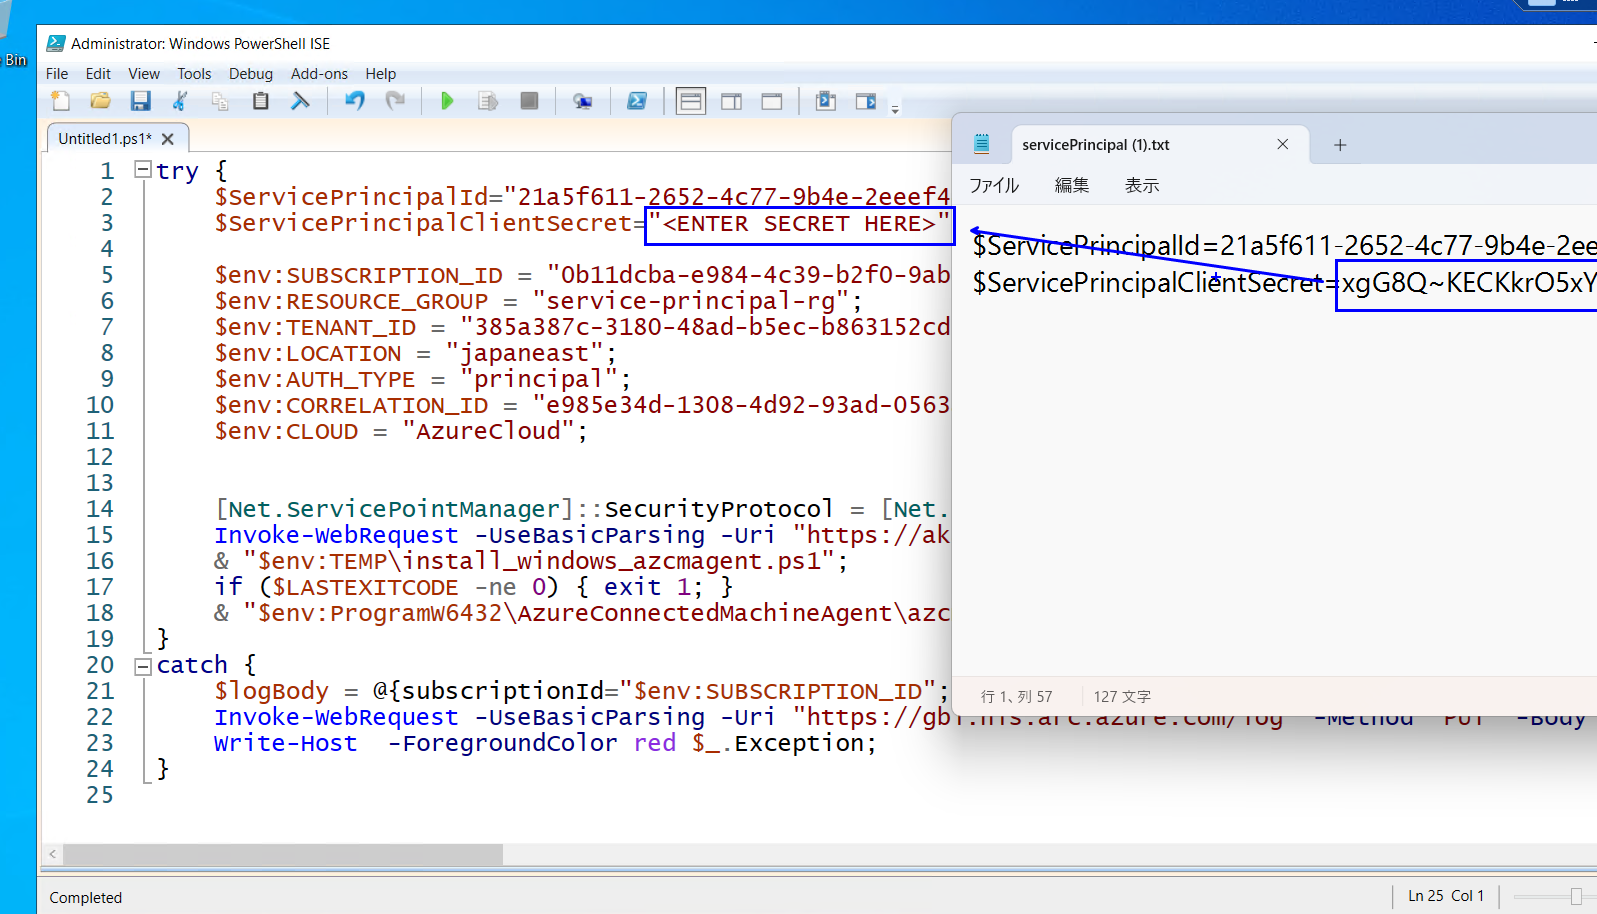This screenshot has width=1597, height=914.
Task: Toggle show script pane right layout
Action: pyautogui.click(x=731, y=101)
